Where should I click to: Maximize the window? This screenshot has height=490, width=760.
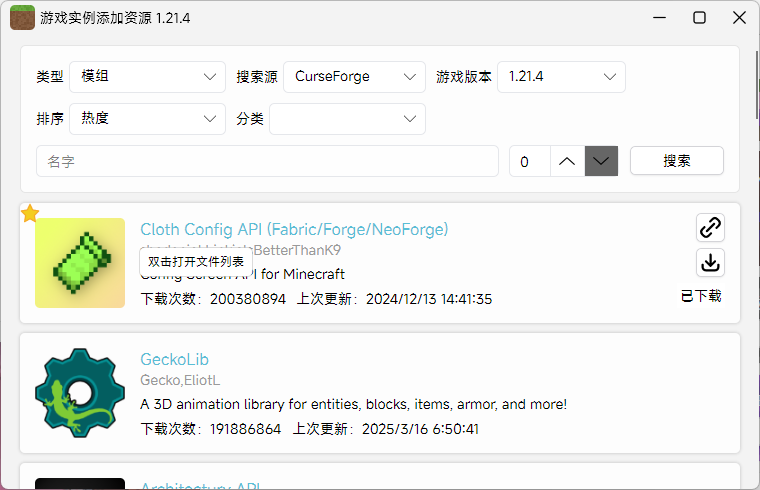tap(700, 18)
